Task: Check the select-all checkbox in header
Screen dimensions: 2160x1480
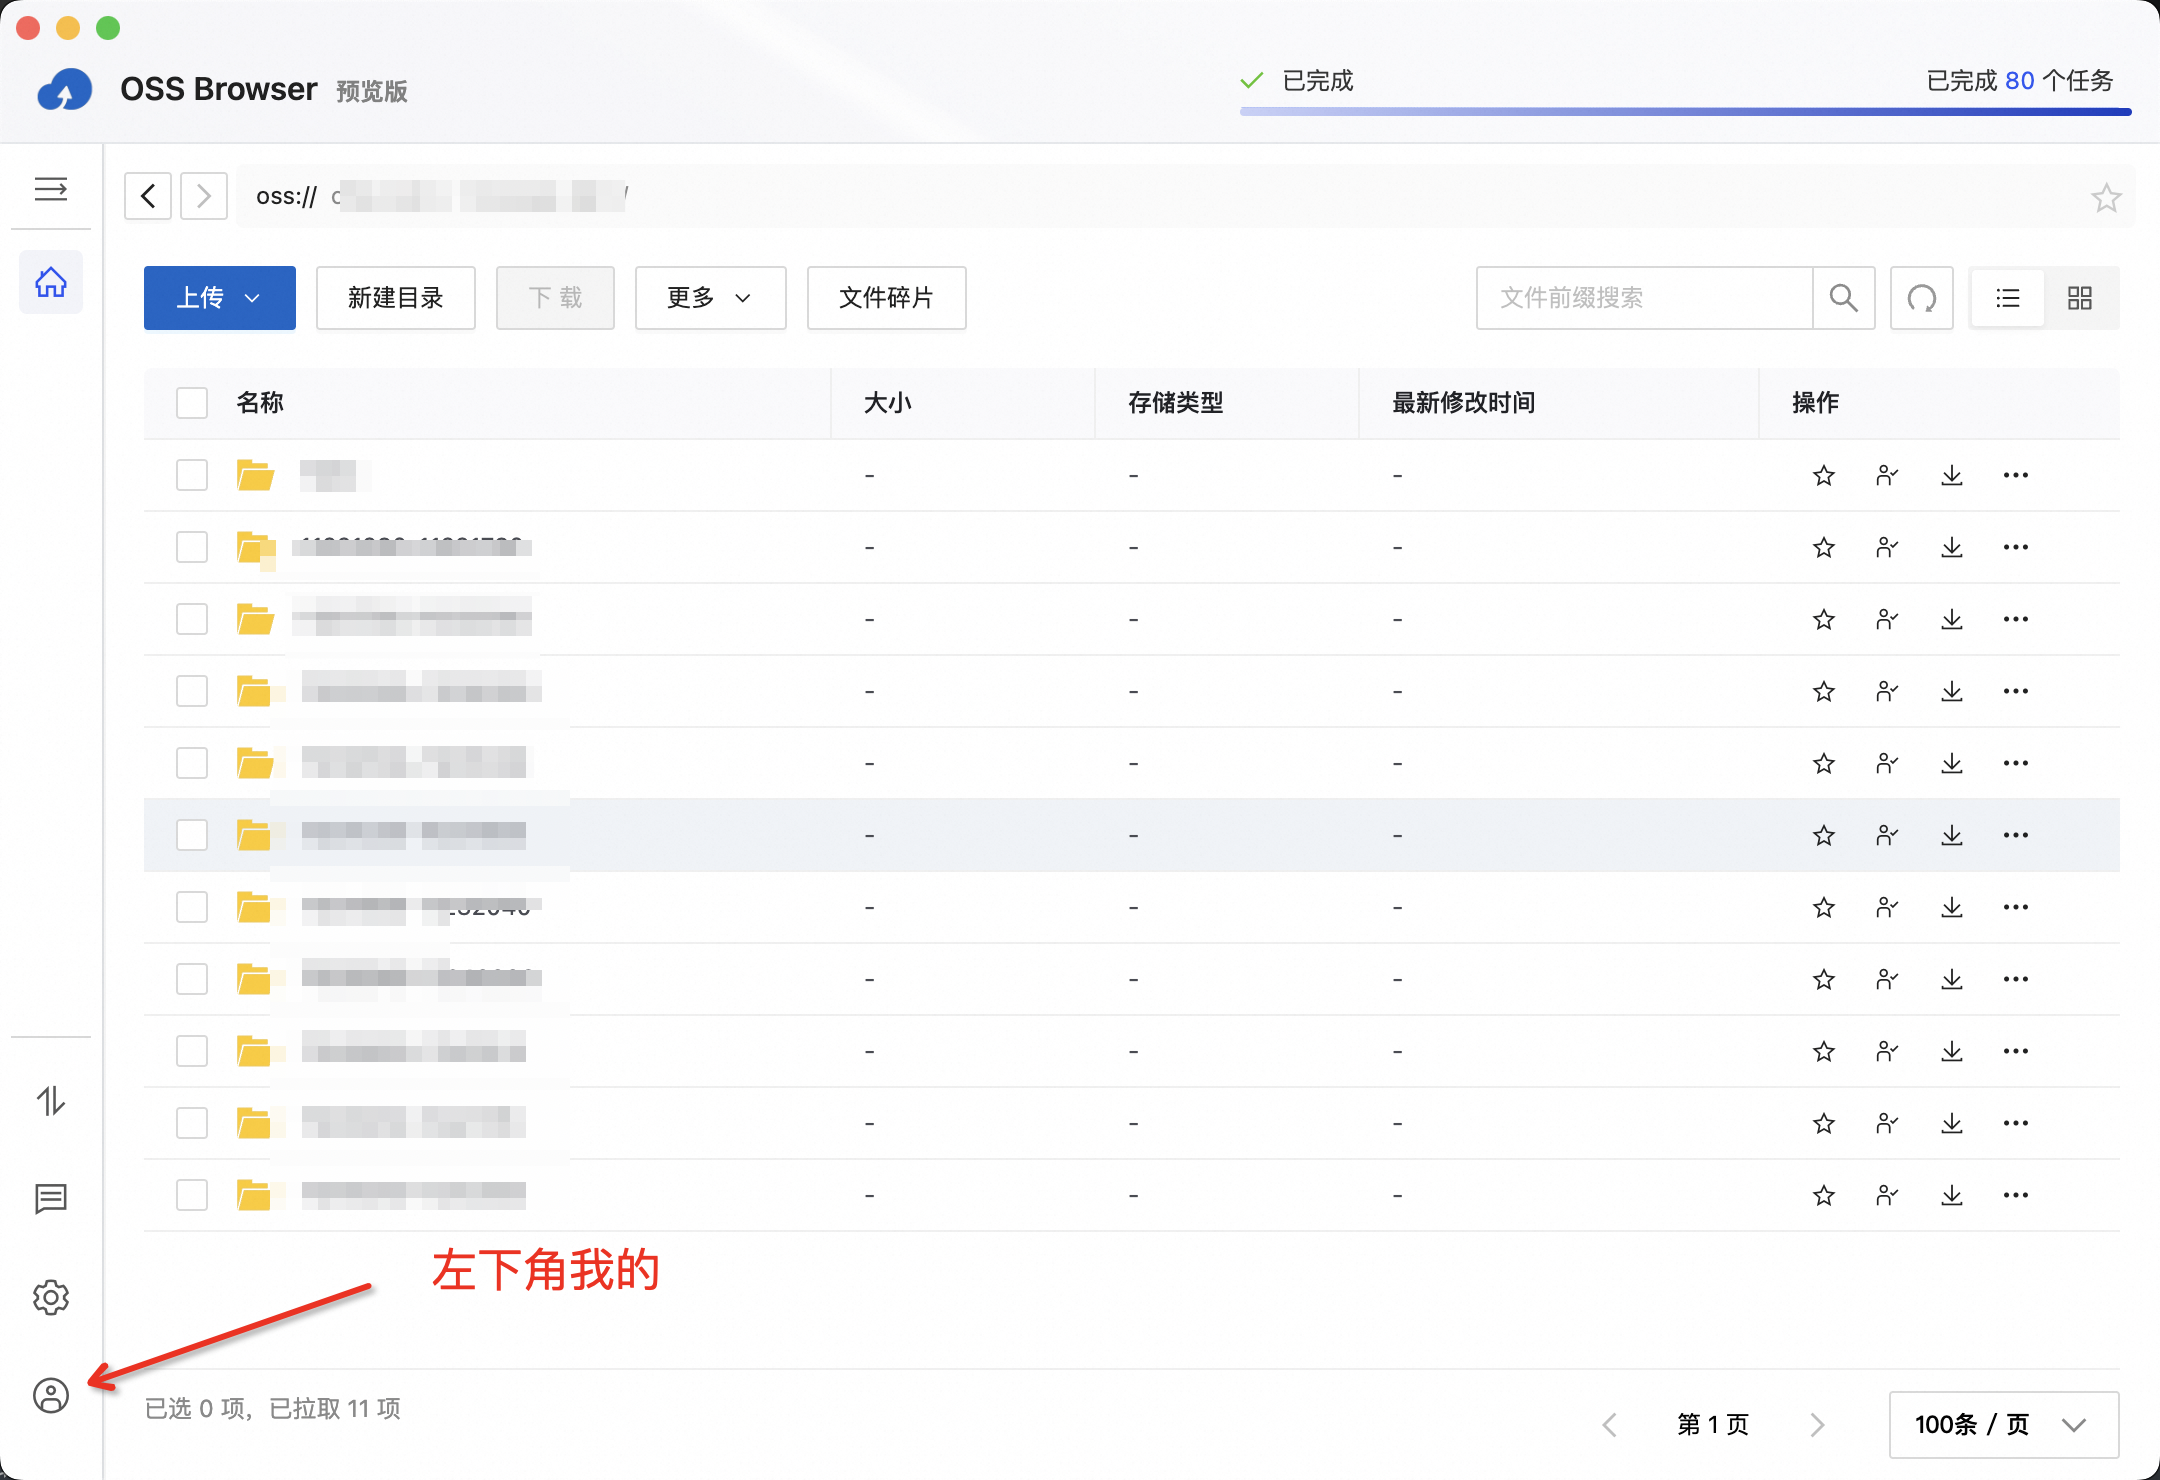Action: pos(192,403)
